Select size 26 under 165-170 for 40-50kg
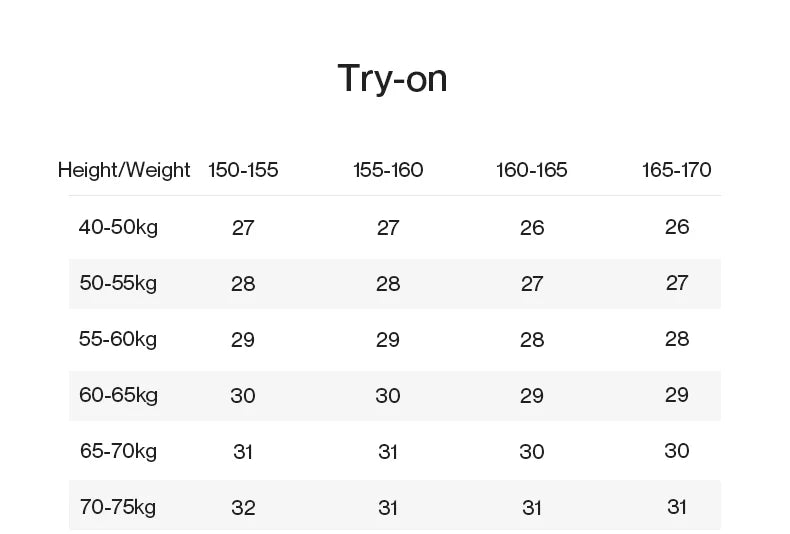The image size is (790, 534). [x=677, y=227]
